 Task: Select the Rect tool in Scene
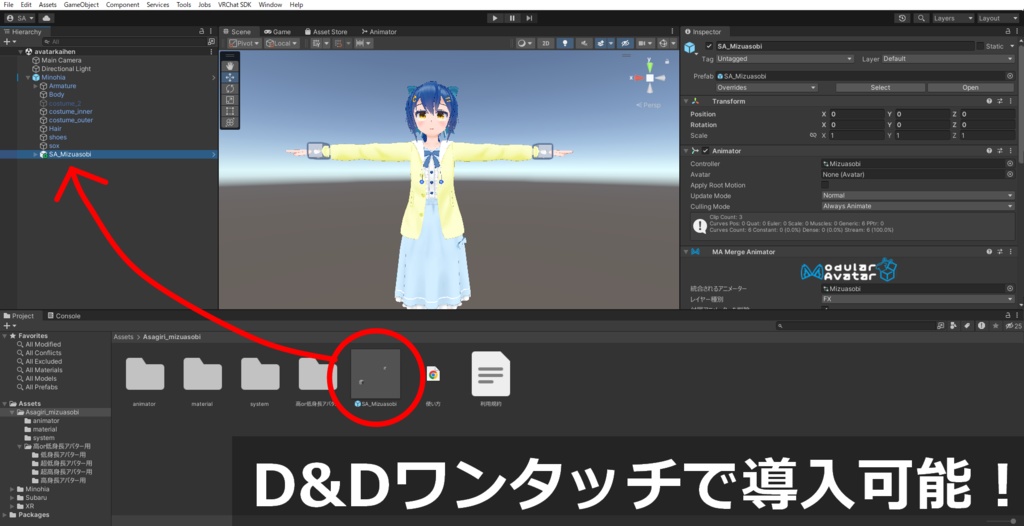click(x=230, y=111)
